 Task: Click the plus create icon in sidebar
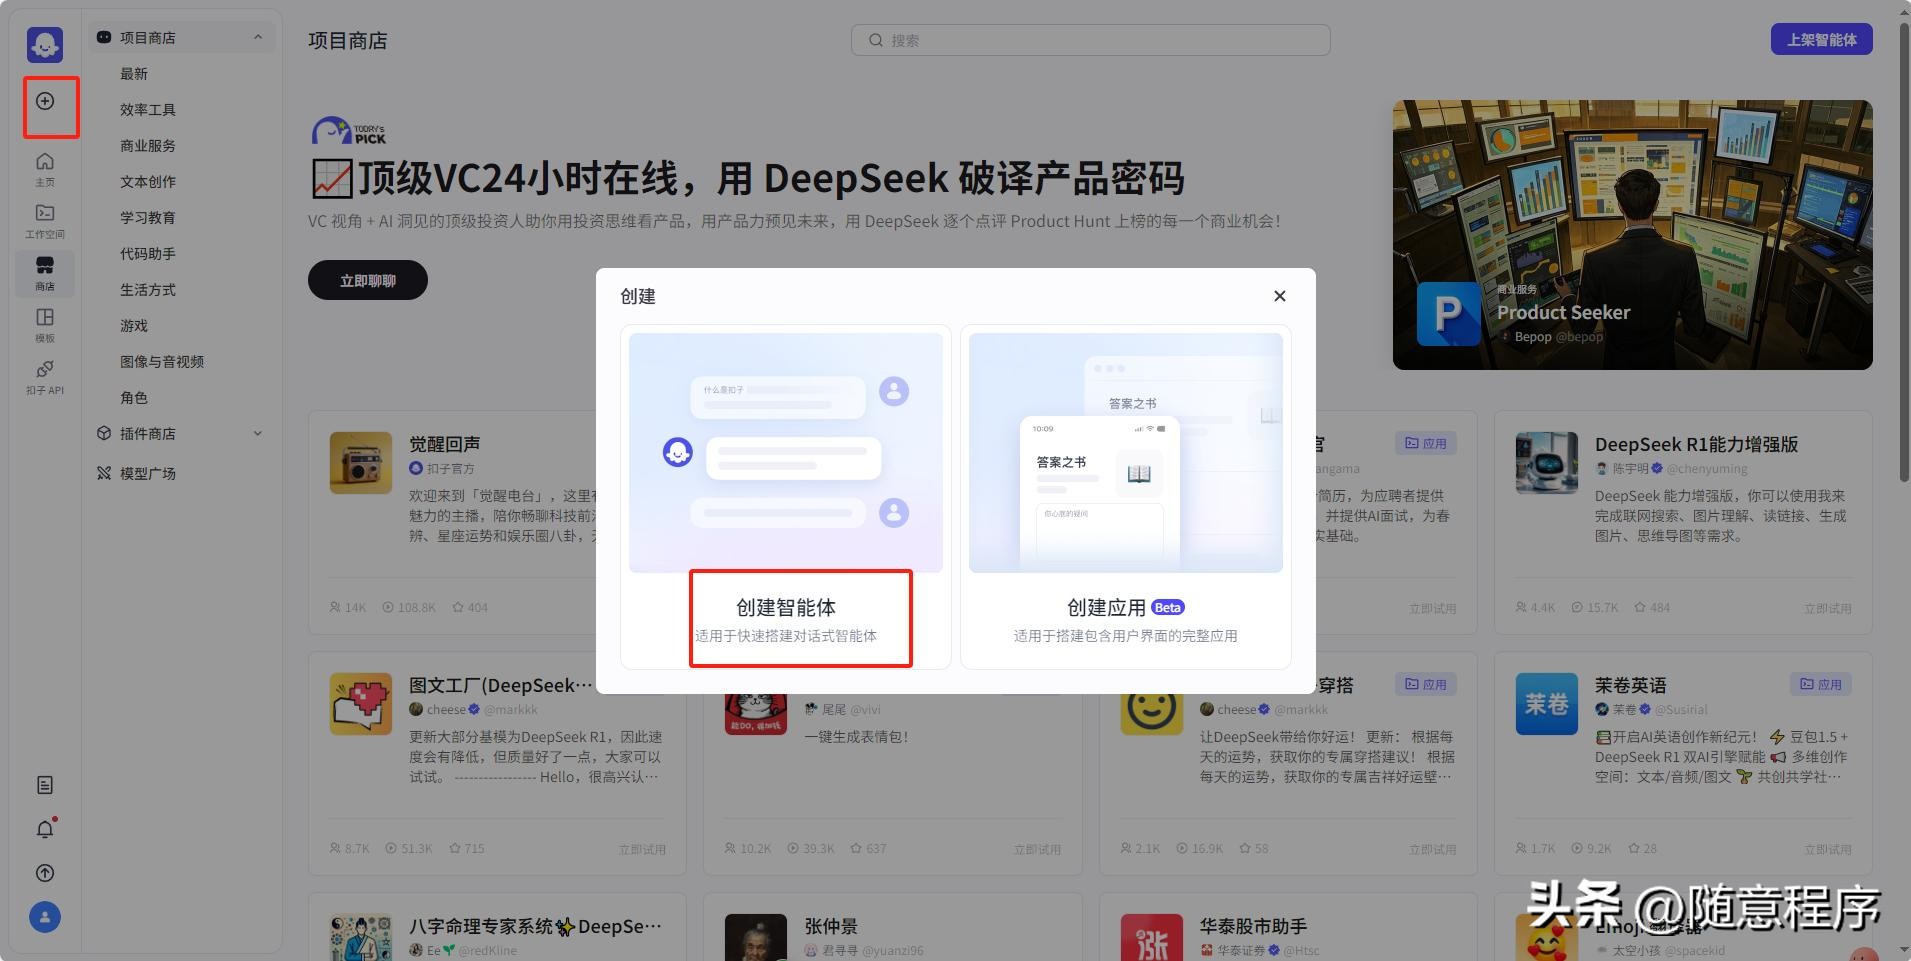[x=45, y=101]
